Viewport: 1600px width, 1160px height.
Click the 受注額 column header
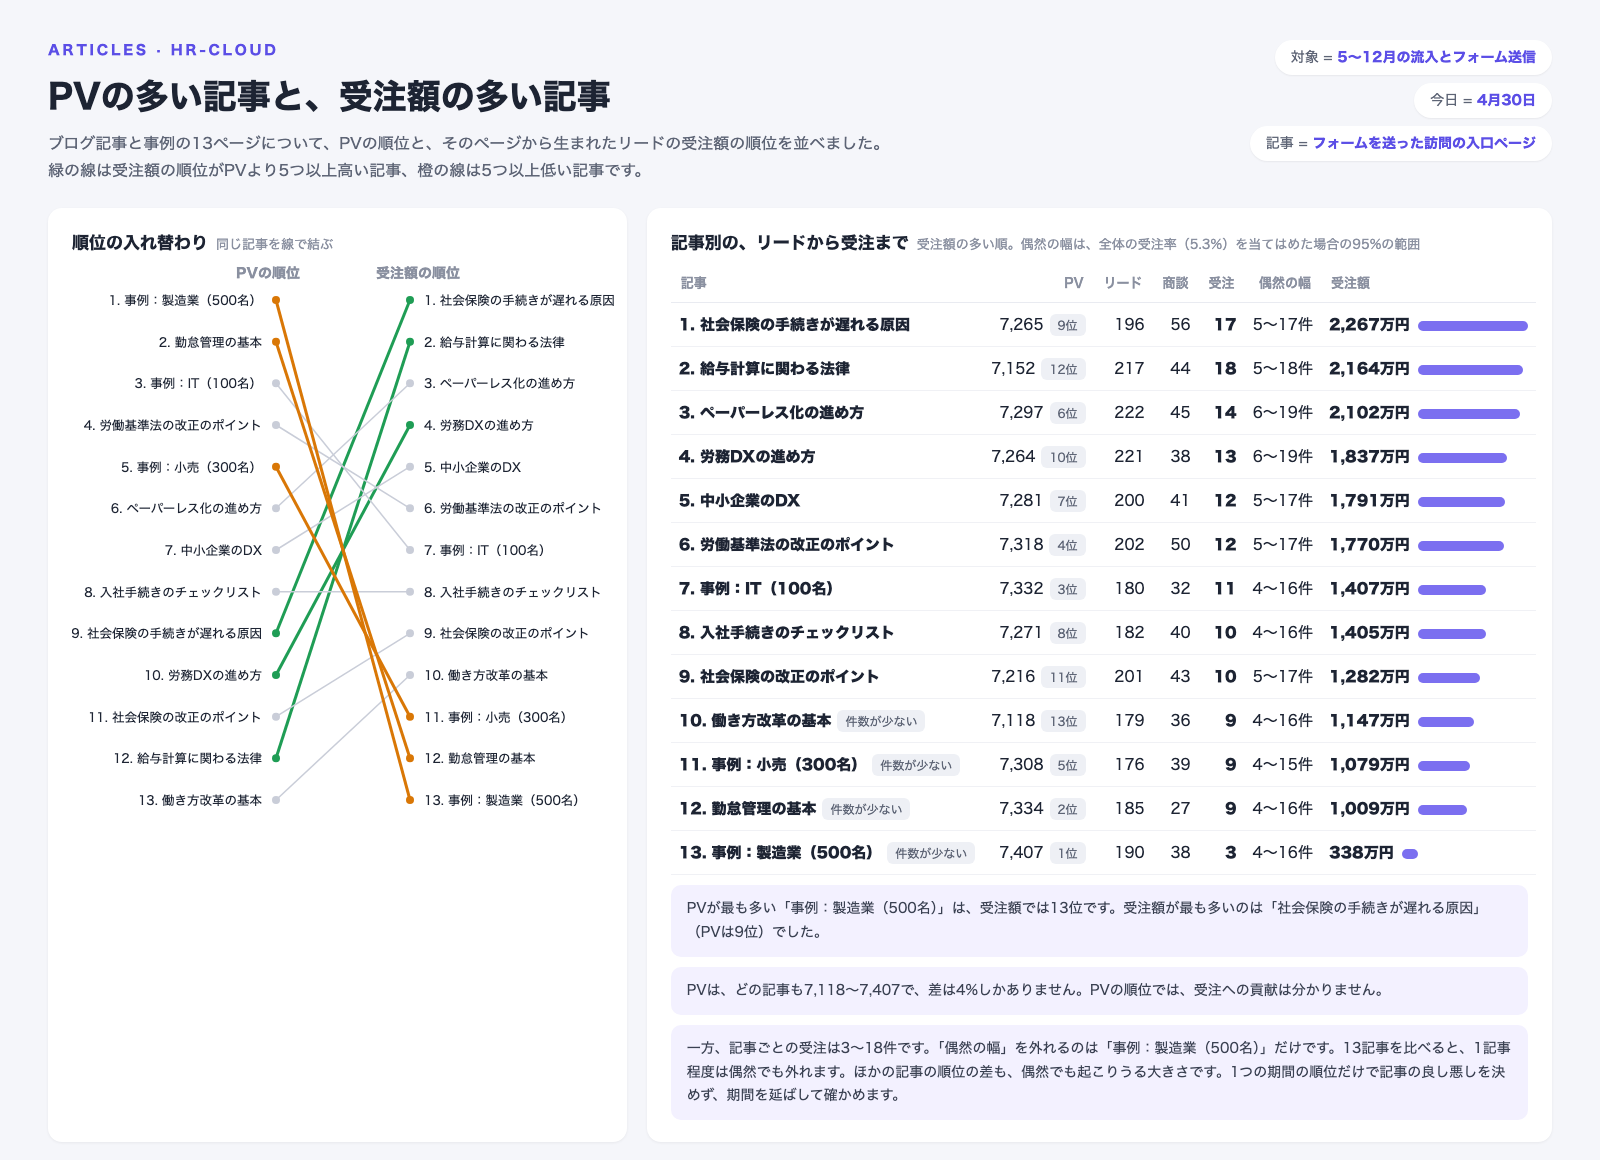tap(1350, 283)
